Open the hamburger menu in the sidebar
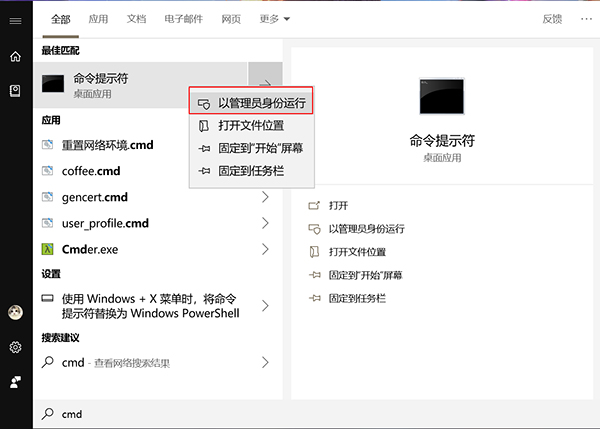The height and width of the screenshot is (429, 600). click(15, 21)
